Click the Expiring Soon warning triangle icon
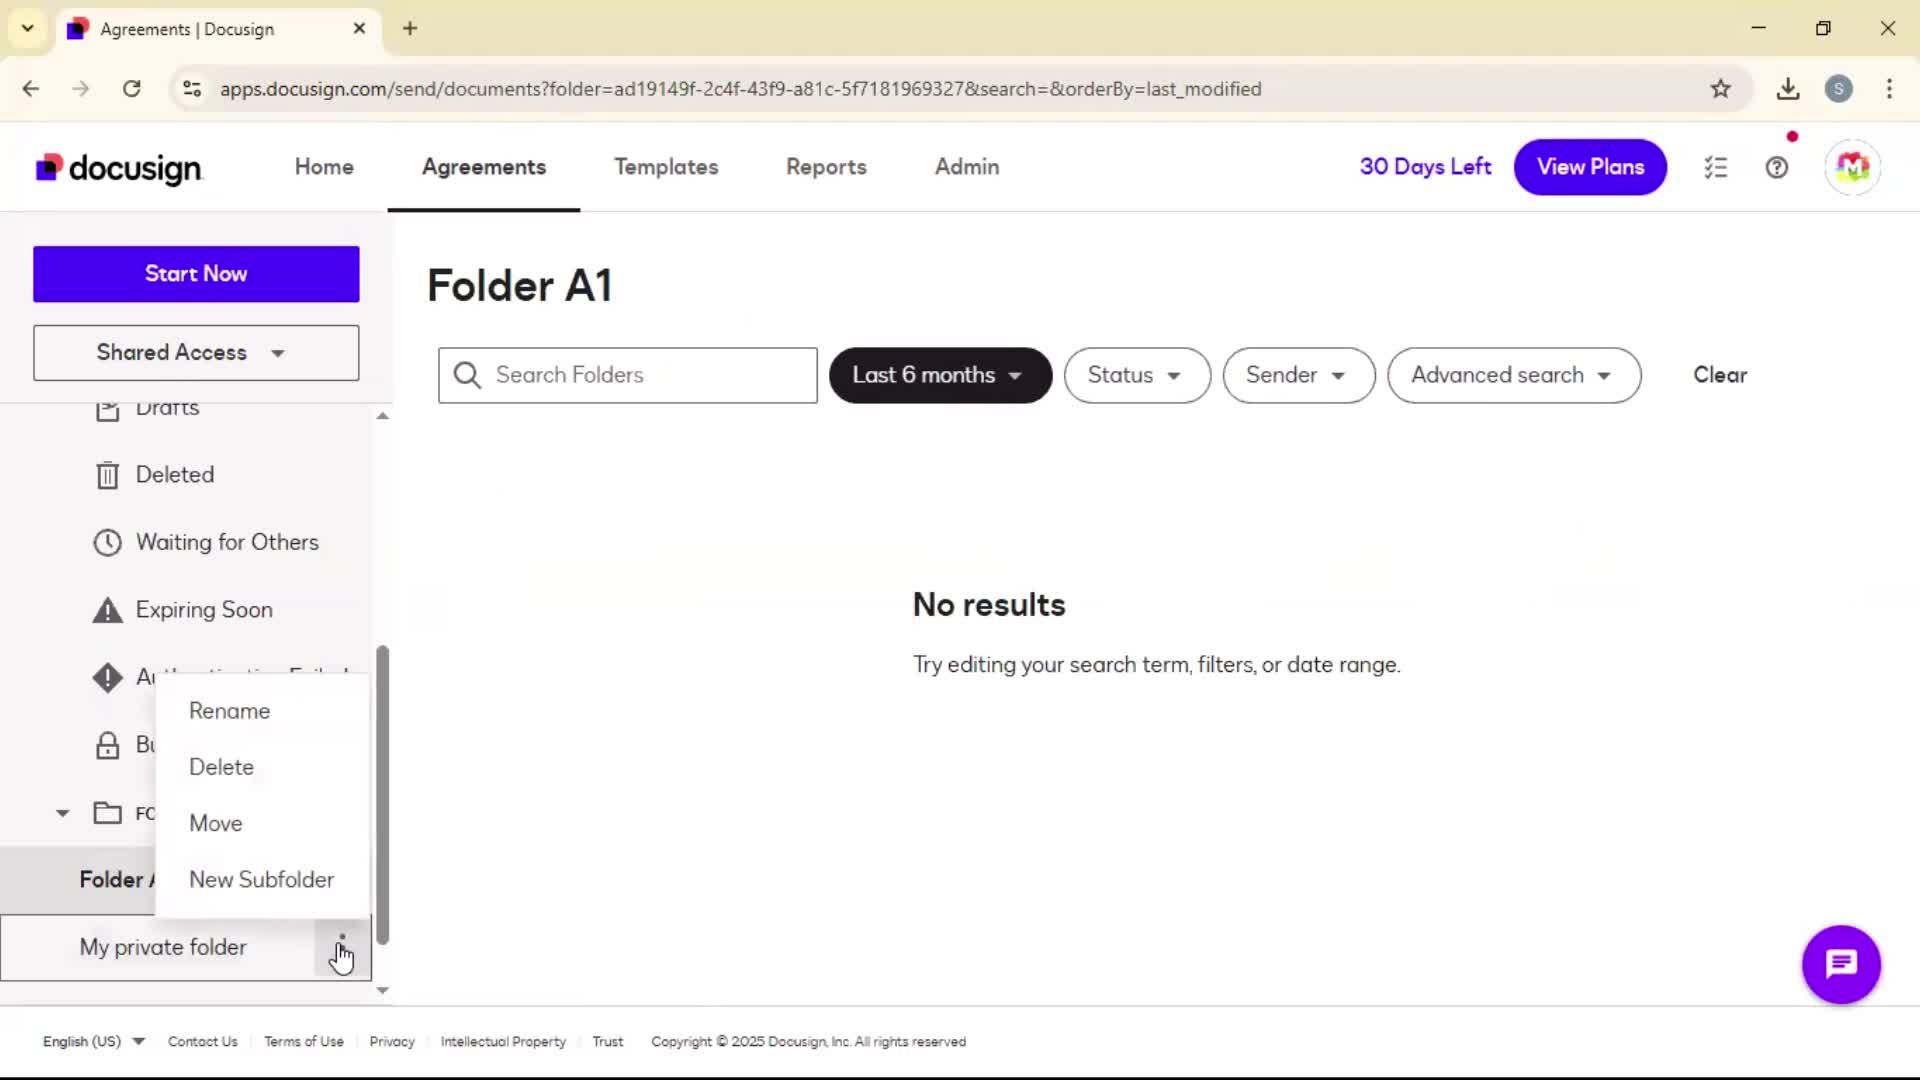 (x=107, y=610)
